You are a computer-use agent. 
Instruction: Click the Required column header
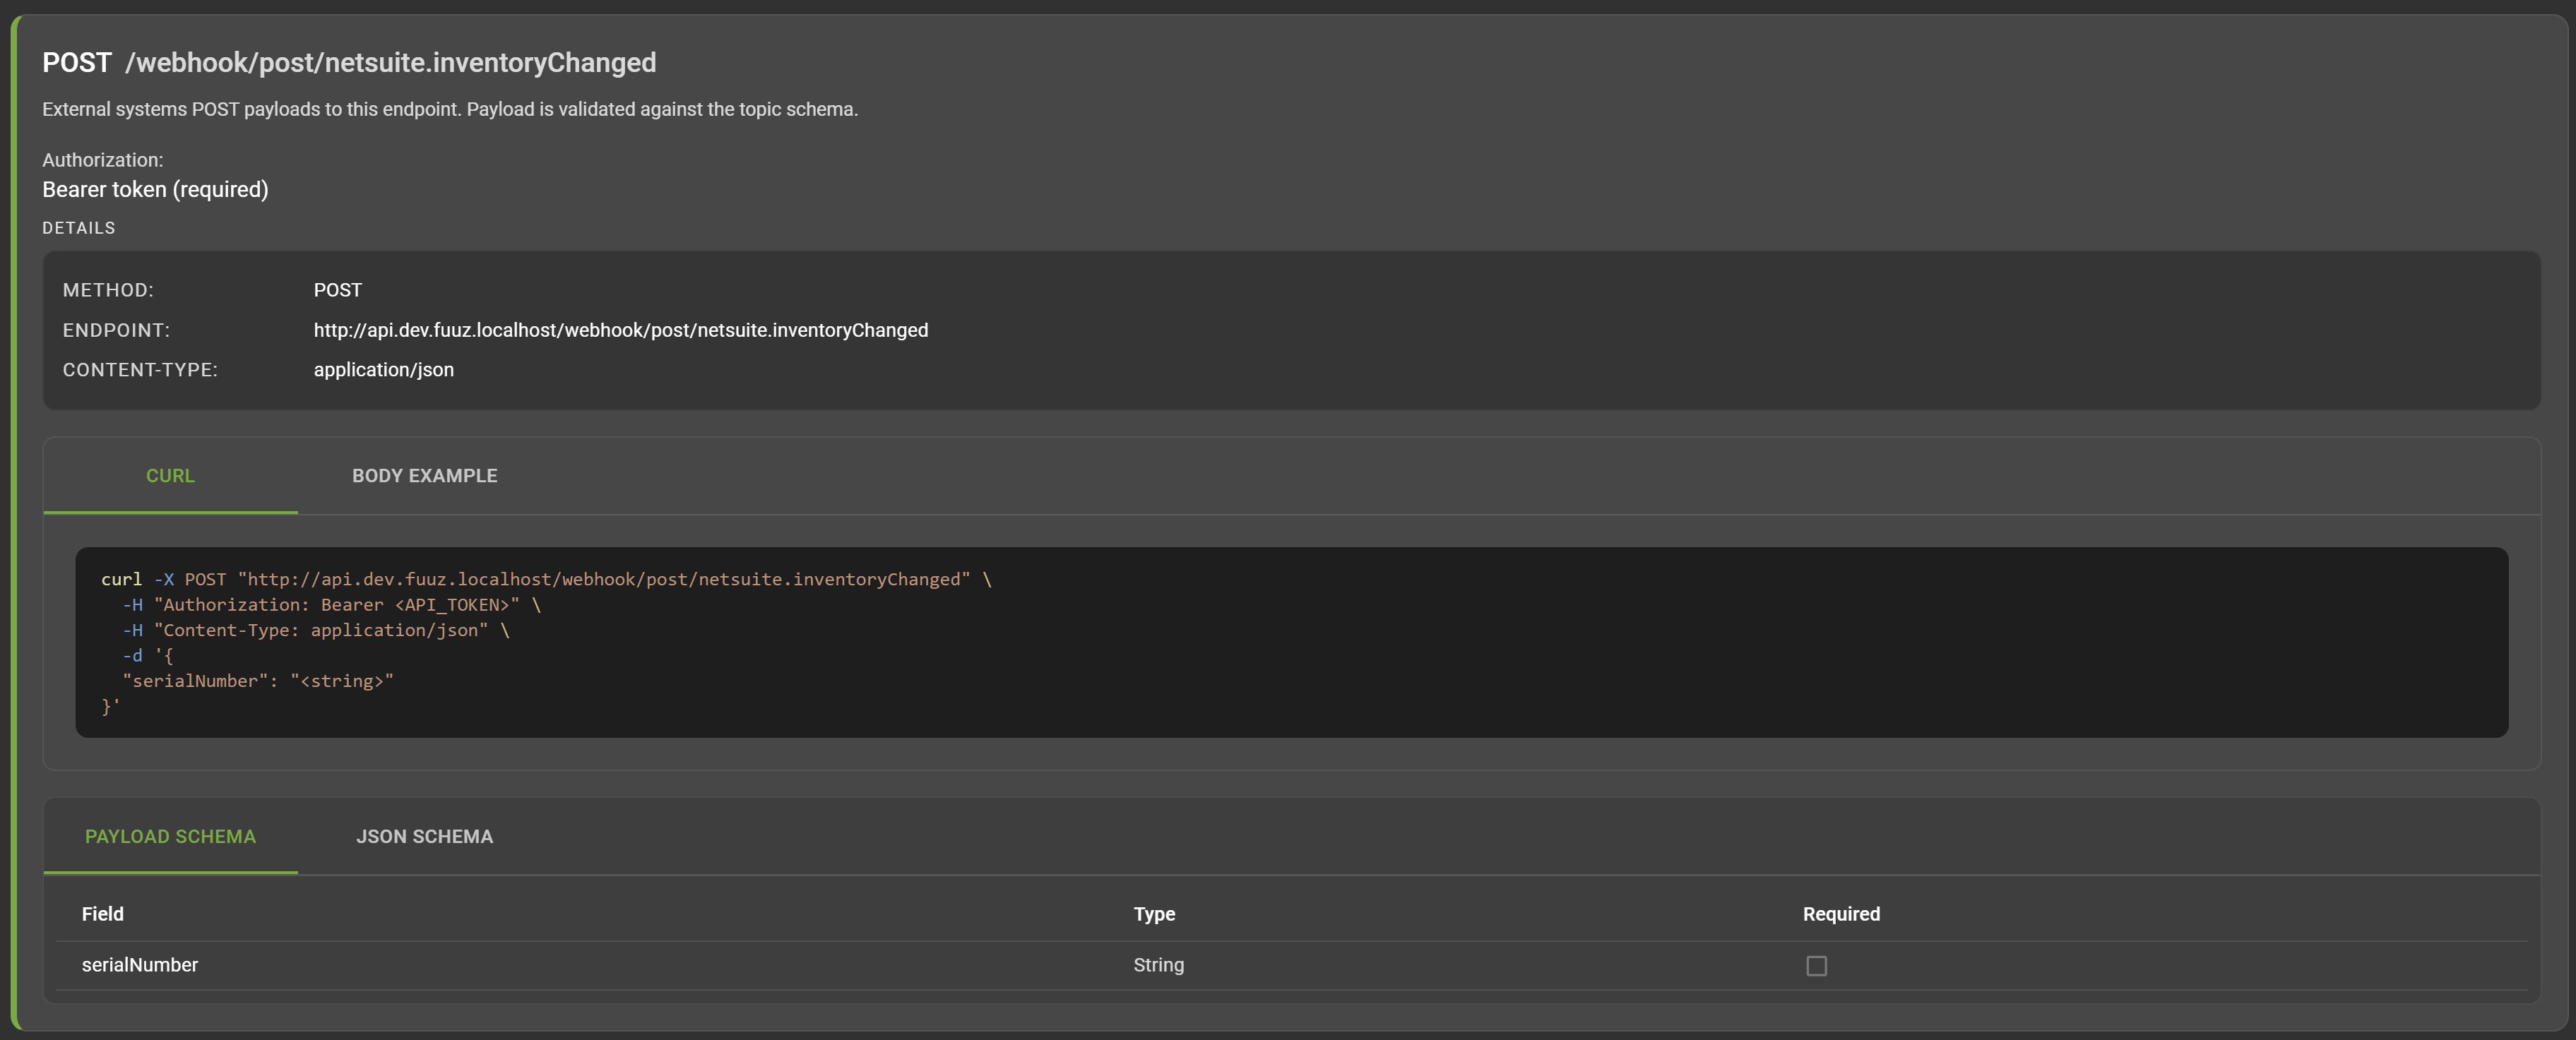pyautogui.click(x=1840, y=914)
